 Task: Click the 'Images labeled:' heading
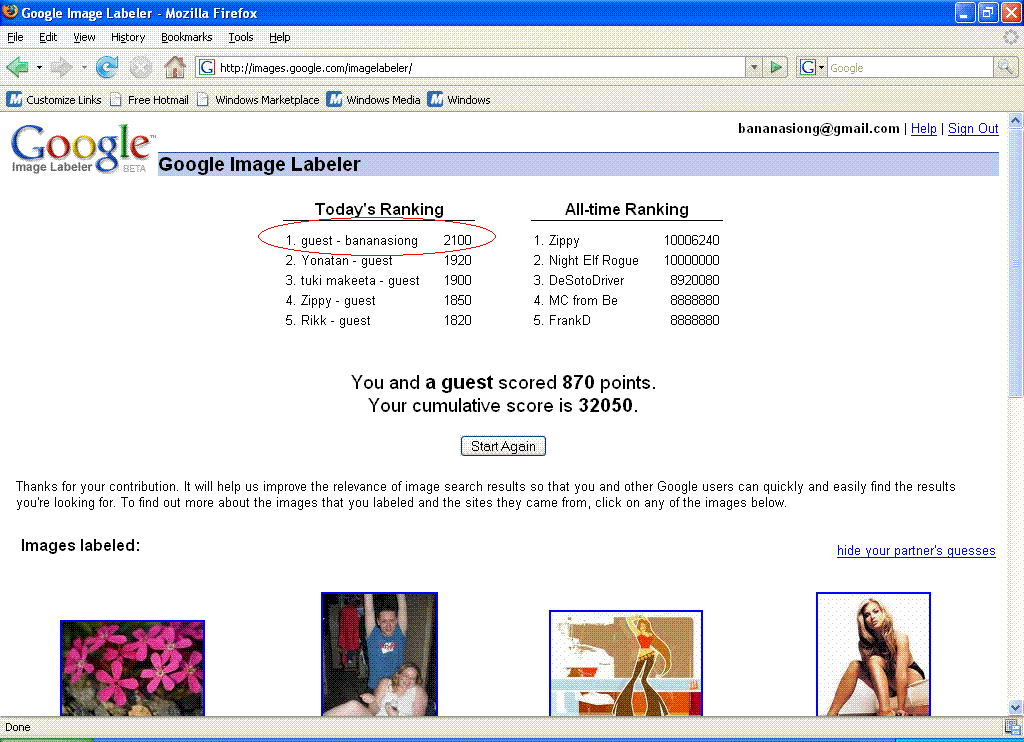pyautogui.click(x=80, y=545)
